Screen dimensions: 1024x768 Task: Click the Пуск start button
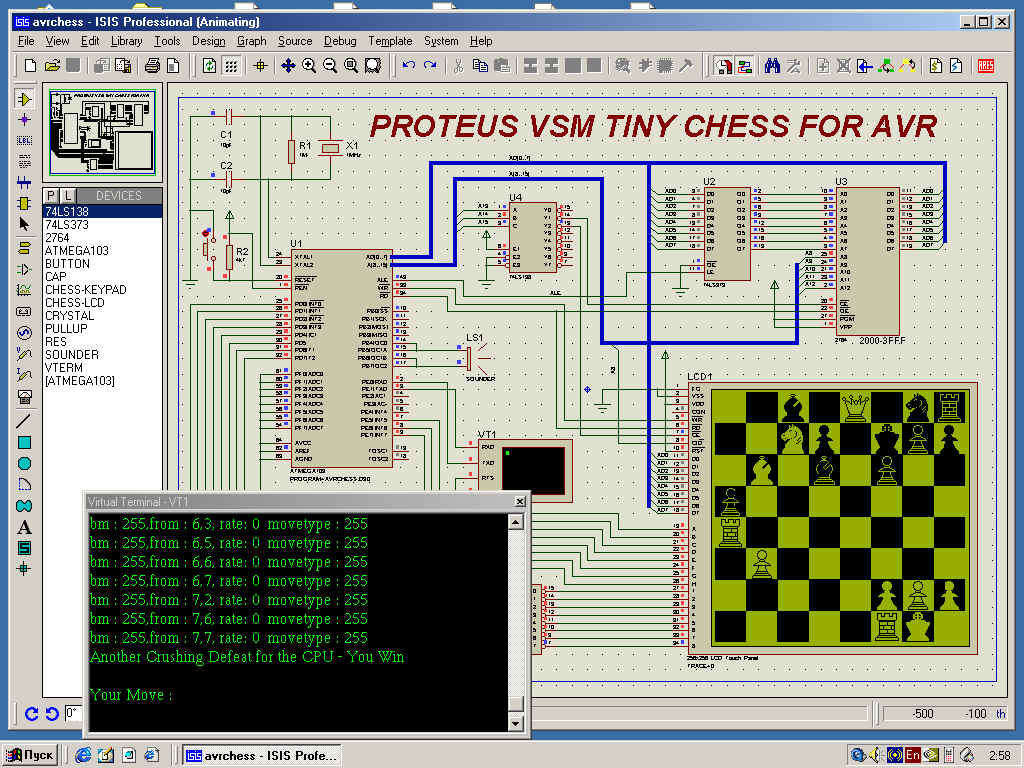click(31, 754)
